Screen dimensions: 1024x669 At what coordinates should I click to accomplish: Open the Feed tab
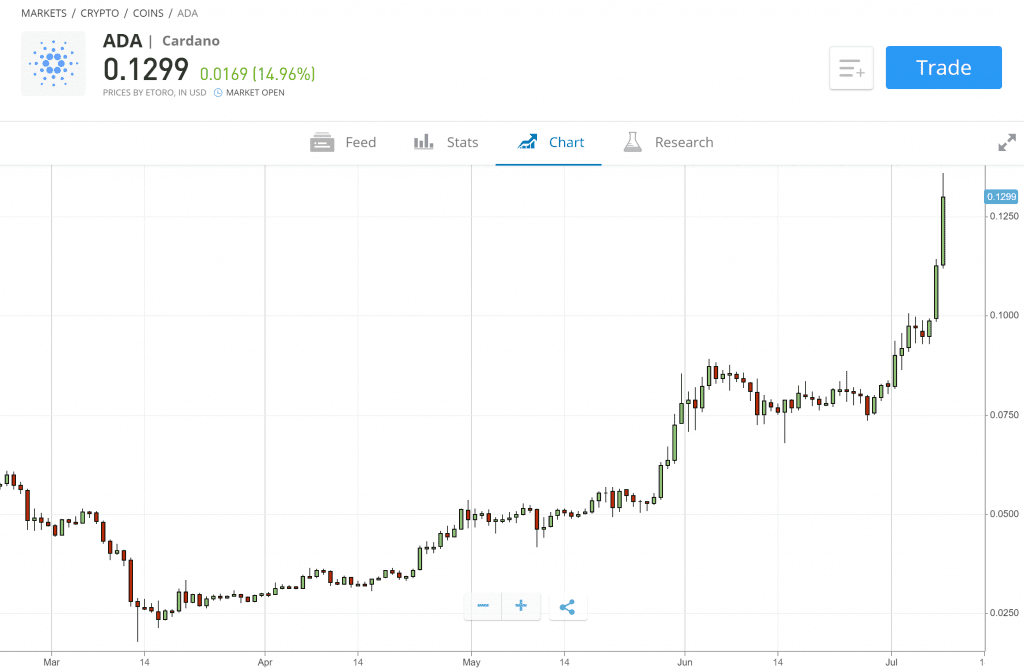360,142
